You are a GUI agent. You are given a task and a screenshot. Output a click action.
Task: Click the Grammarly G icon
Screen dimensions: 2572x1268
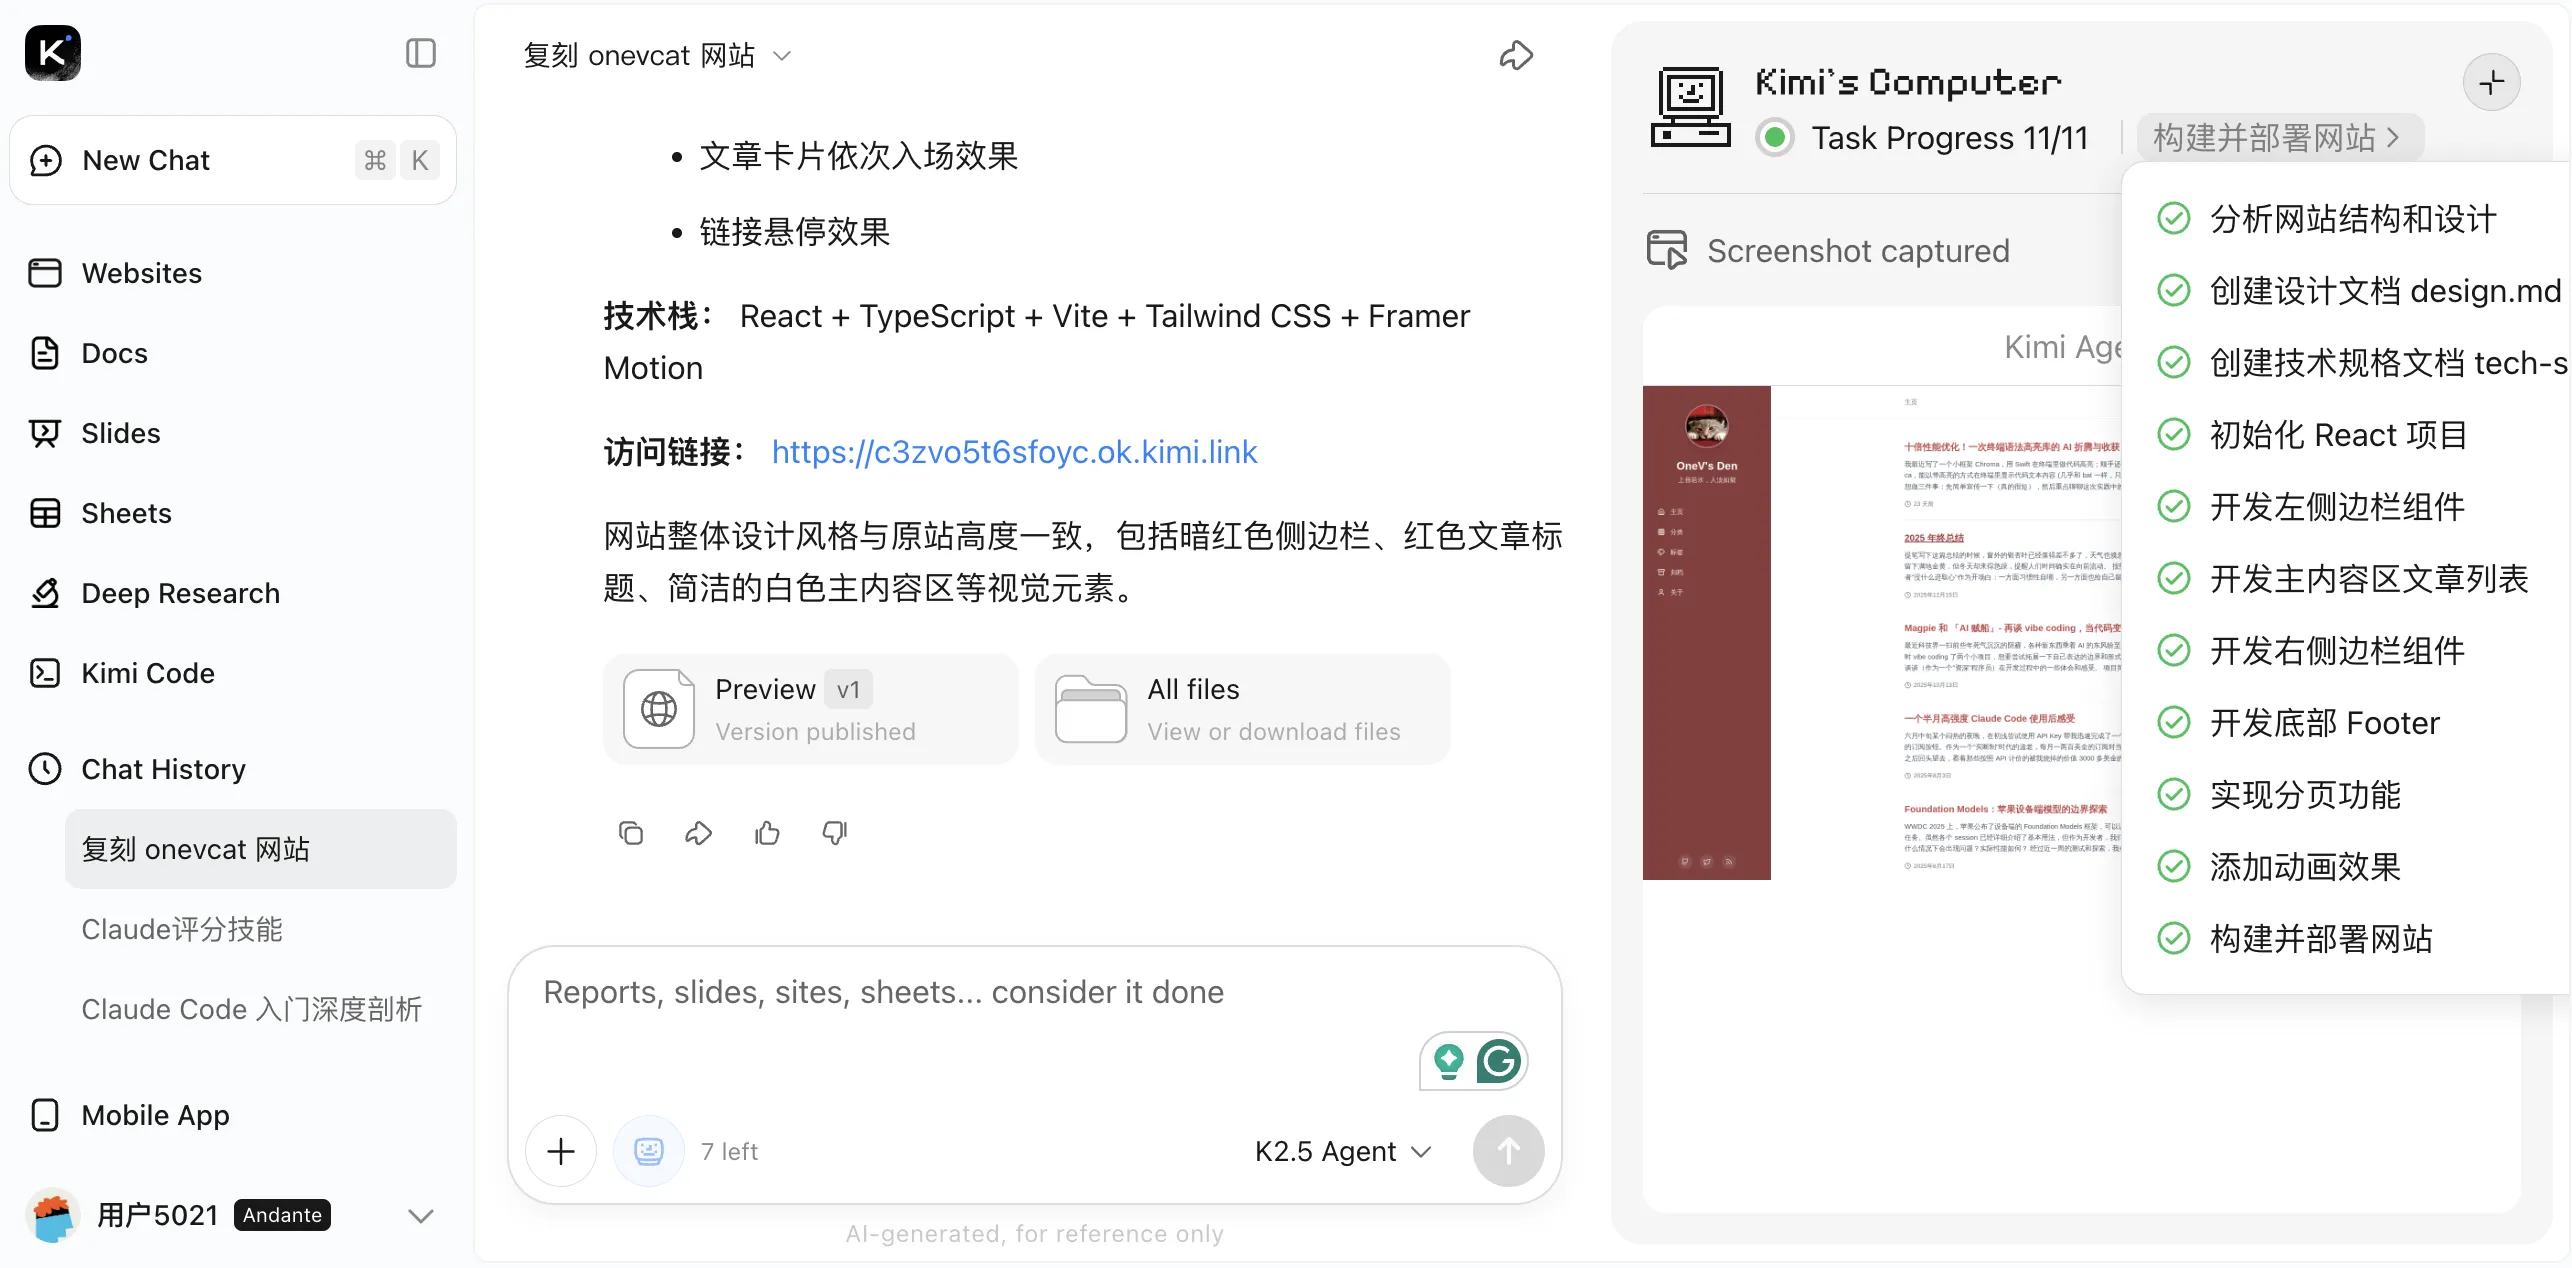pos(1499,1061)
